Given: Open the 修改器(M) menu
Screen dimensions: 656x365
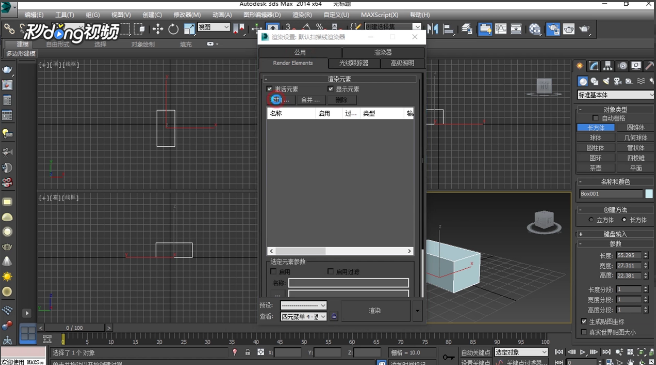Looking at the screenshot, I should click(x=187, y=15).
